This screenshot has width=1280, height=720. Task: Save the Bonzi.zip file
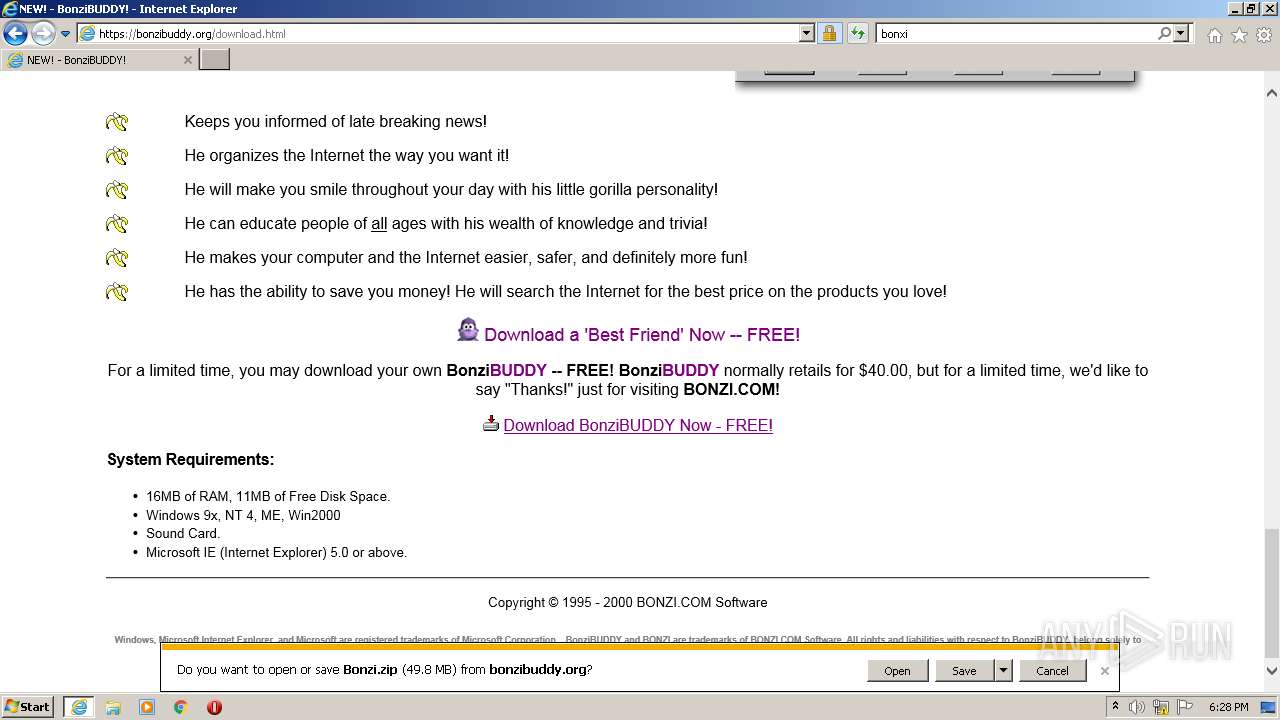[x=964, y=671]
